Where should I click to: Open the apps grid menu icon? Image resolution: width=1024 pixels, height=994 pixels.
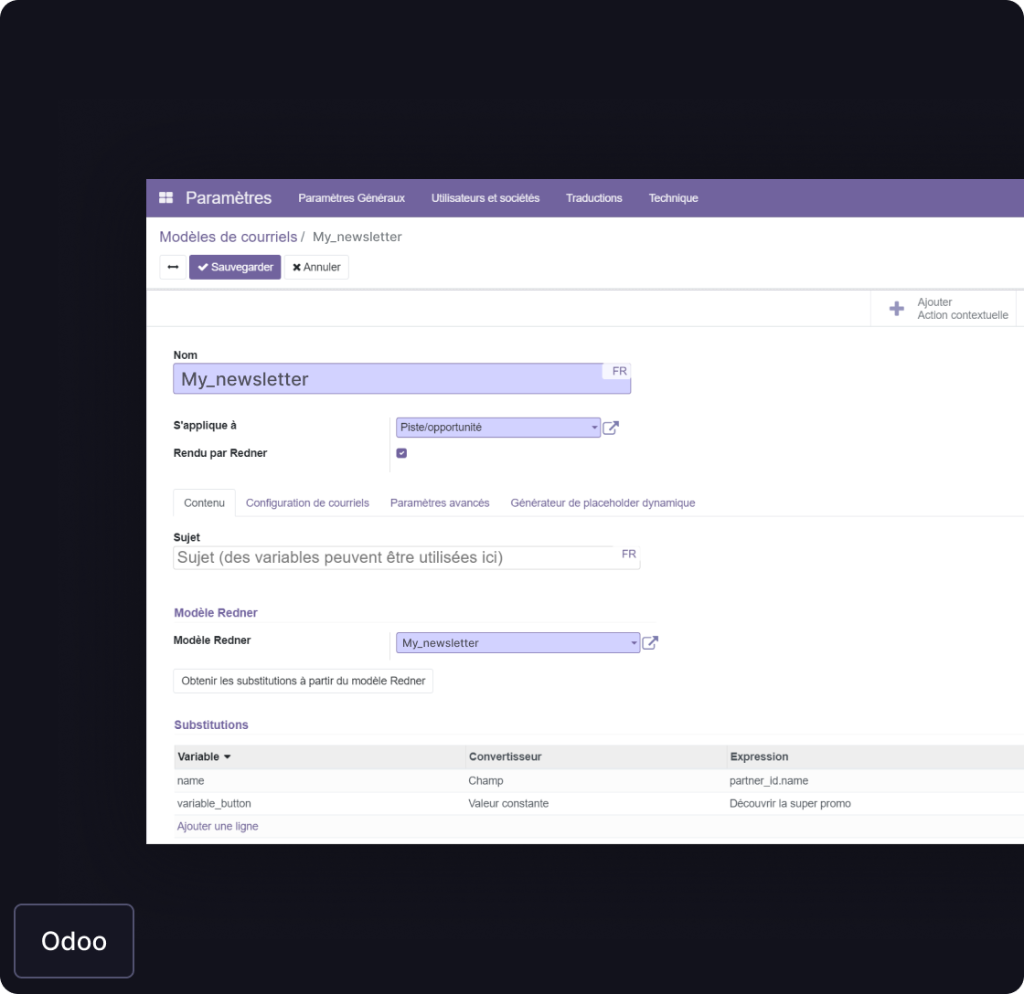point(166,198)
